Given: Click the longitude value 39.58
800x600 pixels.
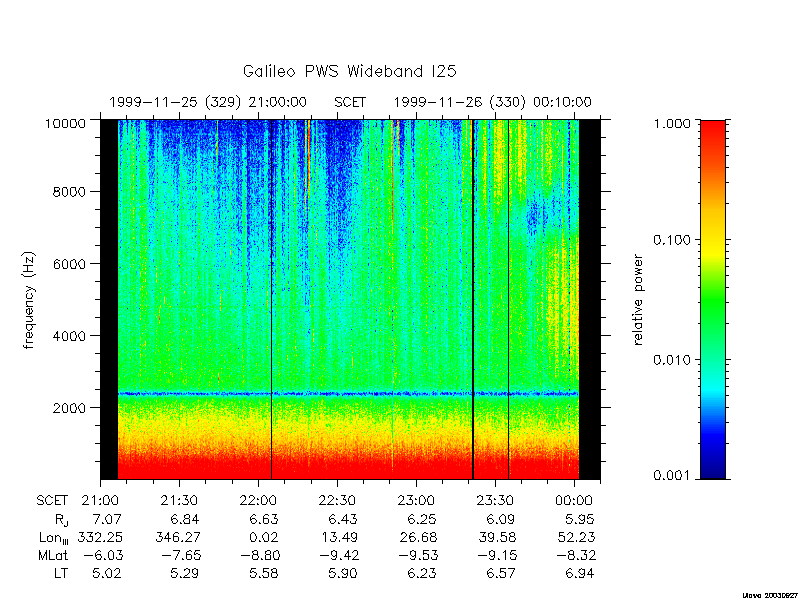Looking at the screenshot, I should click(497, 537).
